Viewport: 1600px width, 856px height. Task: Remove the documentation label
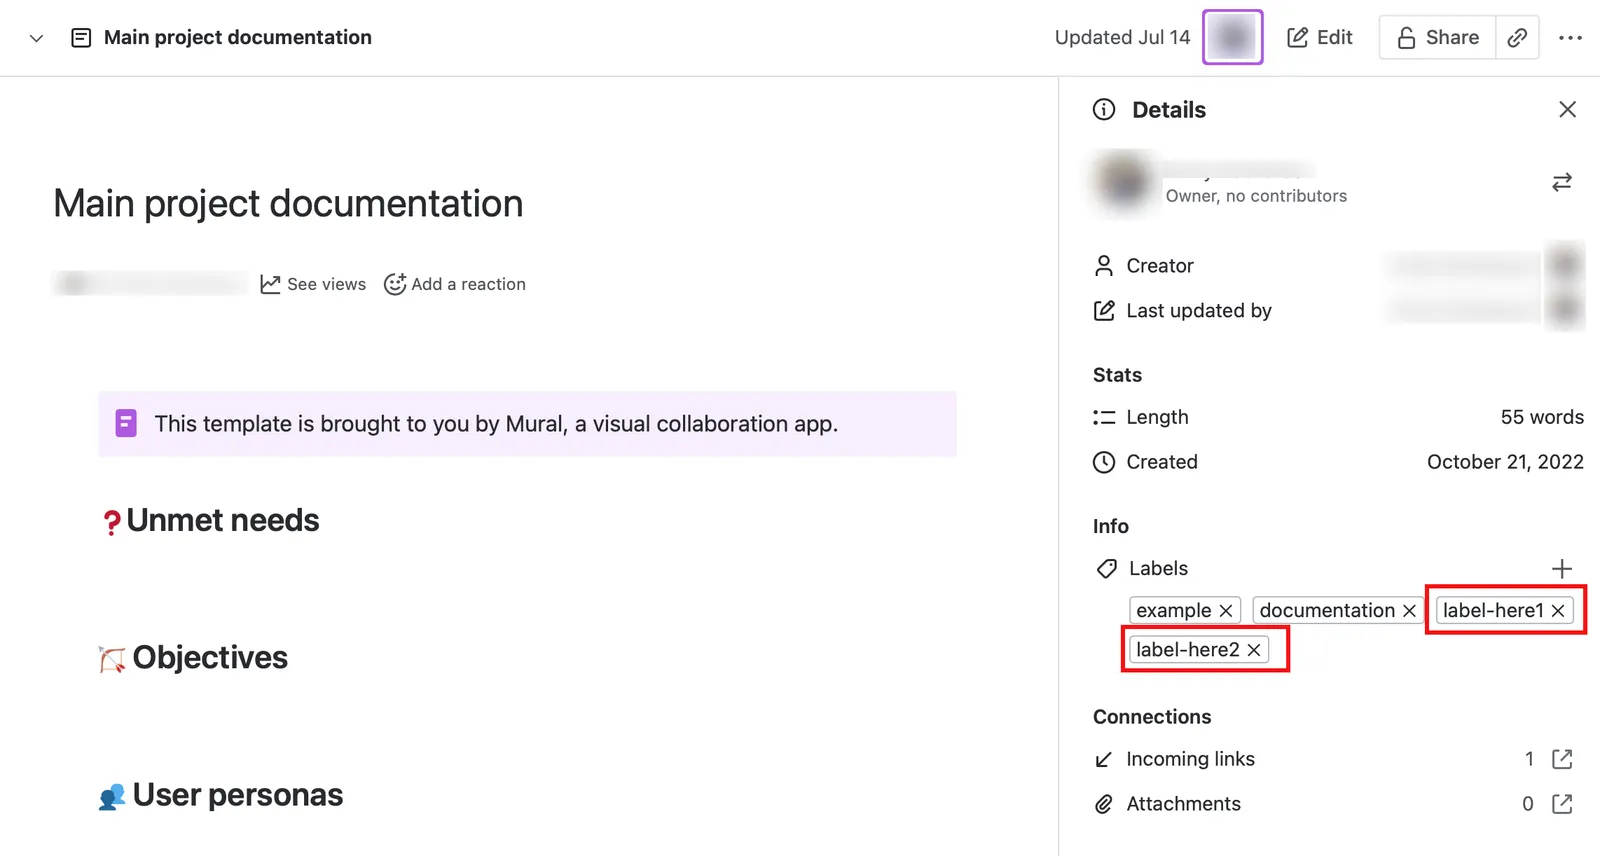tap(1409, 610)
